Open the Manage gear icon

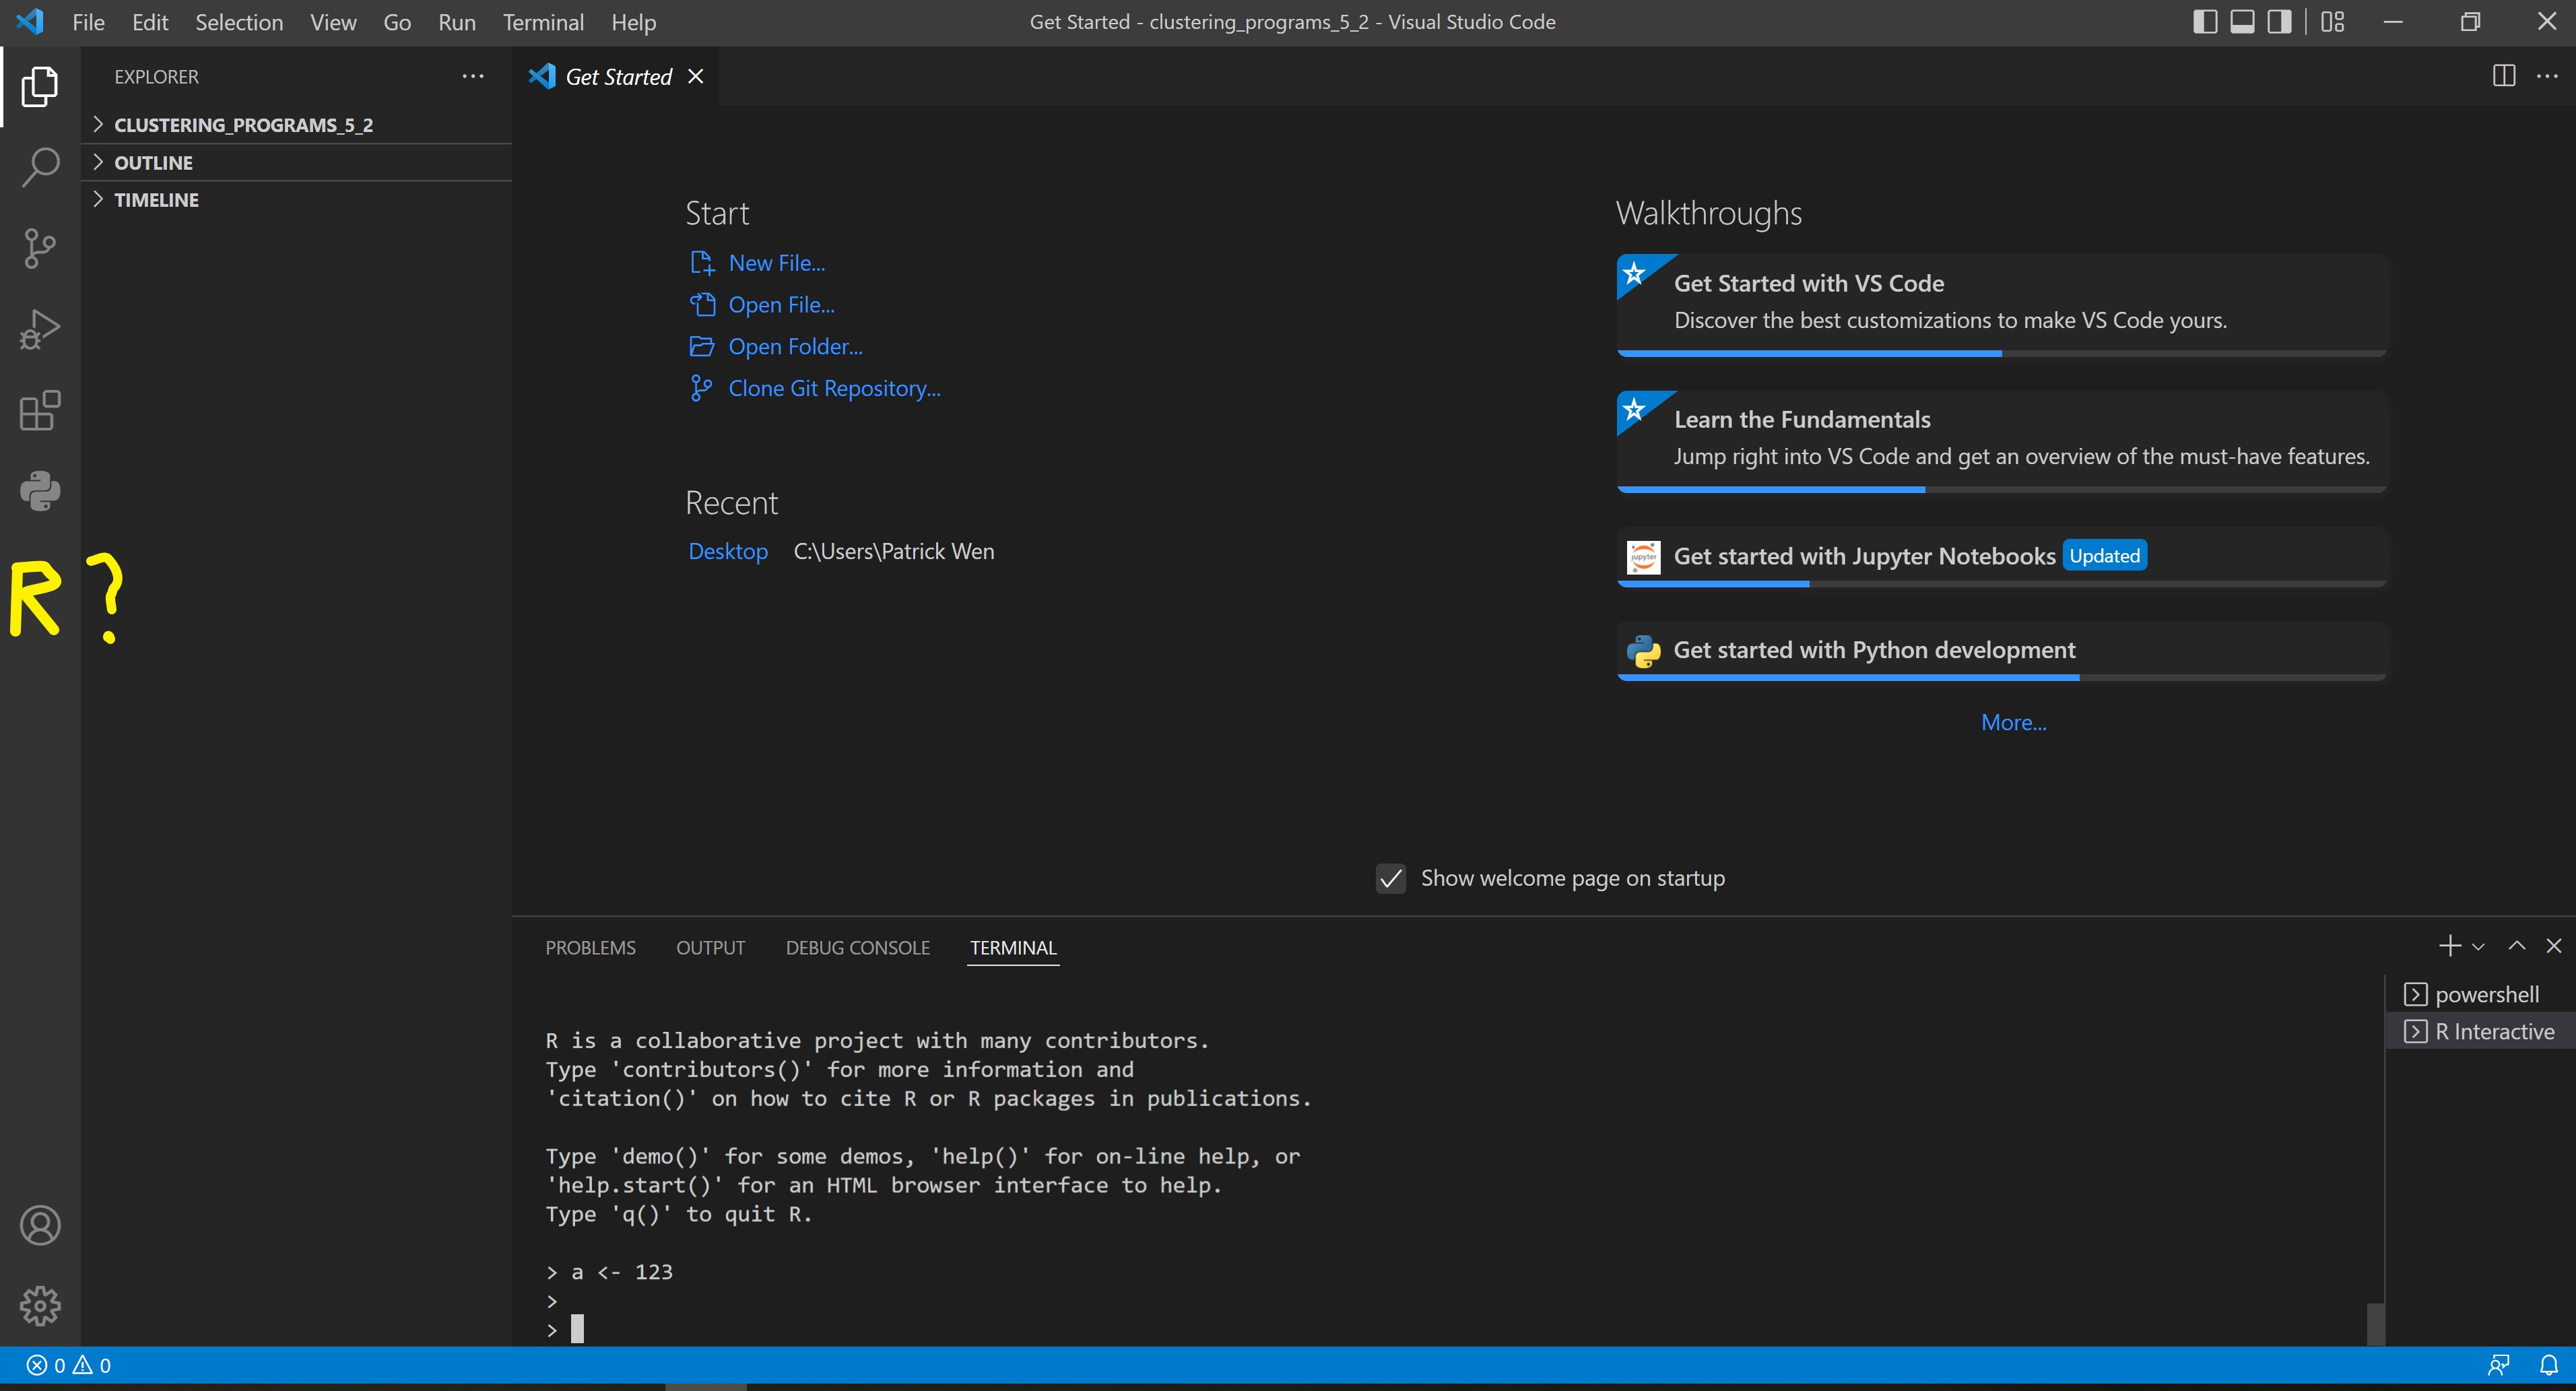pyautogui.click(x=40, y=1305)
